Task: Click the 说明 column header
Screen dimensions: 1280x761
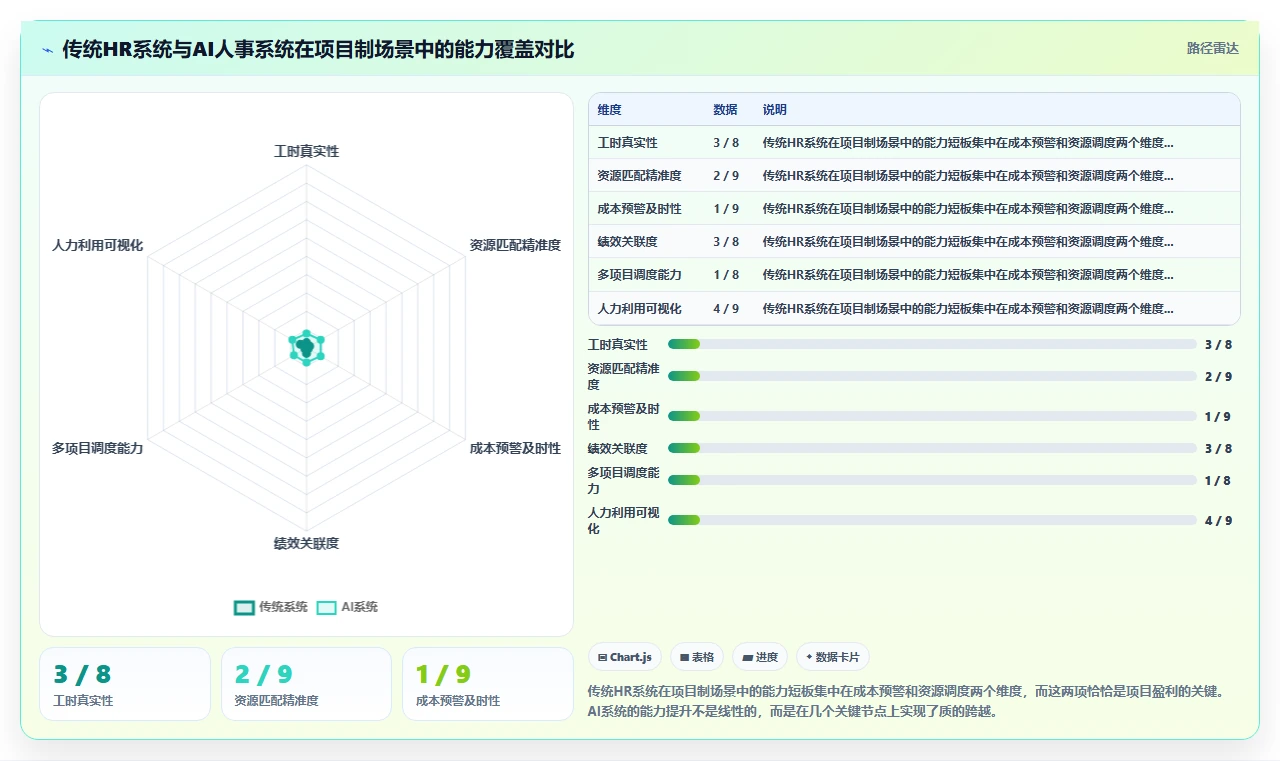Action: click(775, 110)
